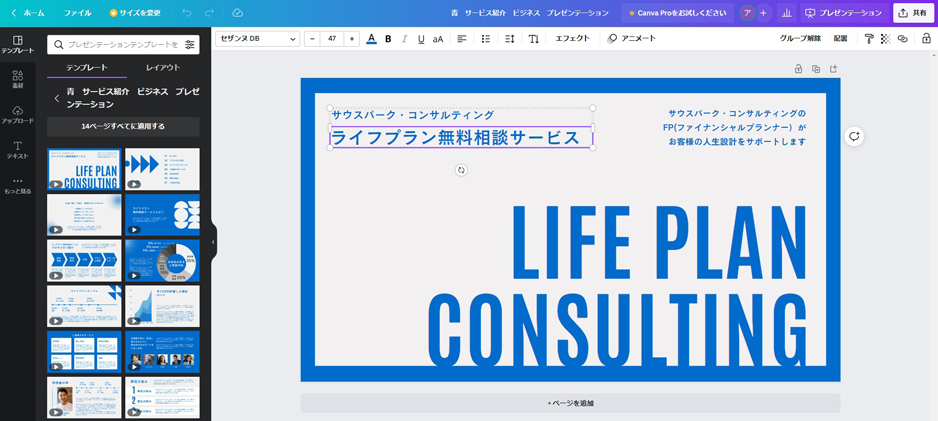Click グループ解除 ungroup
This screenshot has height=421, width=938.
tap(800, 38)
